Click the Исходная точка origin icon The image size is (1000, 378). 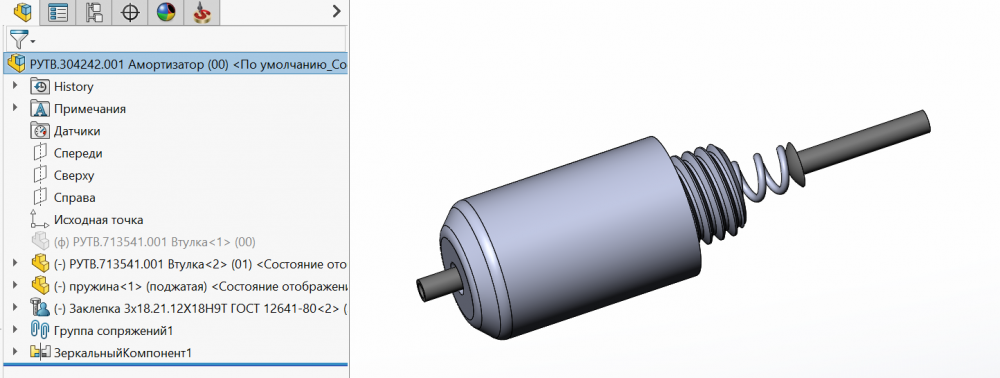coord(40,220)
